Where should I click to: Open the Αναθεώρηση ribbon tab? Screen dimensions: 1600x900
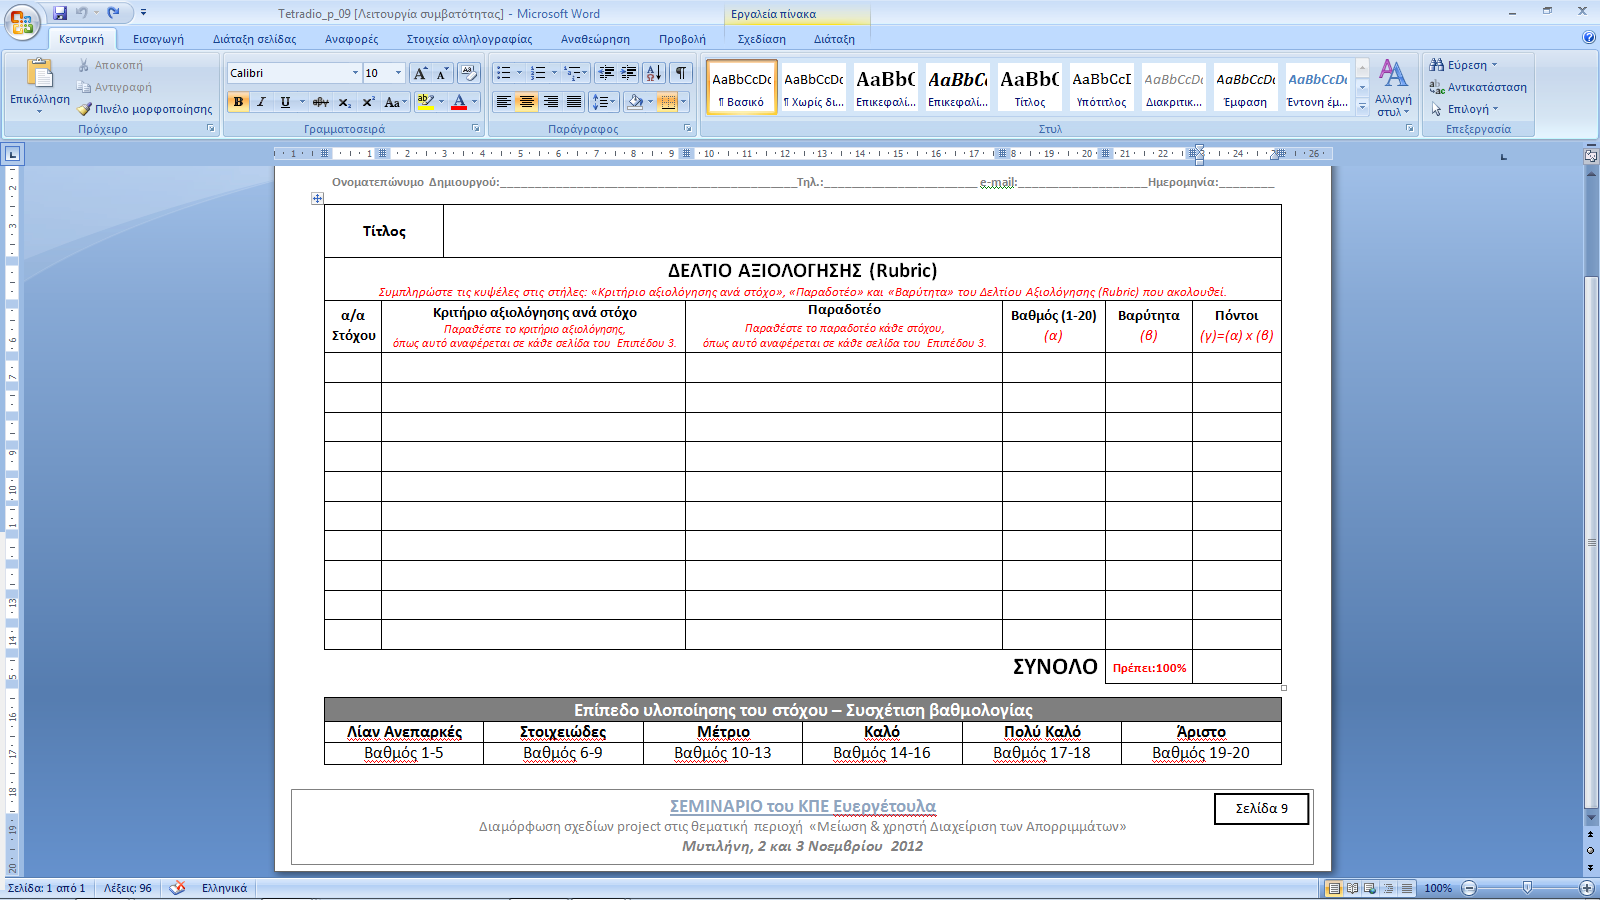[x=595, y=39]
